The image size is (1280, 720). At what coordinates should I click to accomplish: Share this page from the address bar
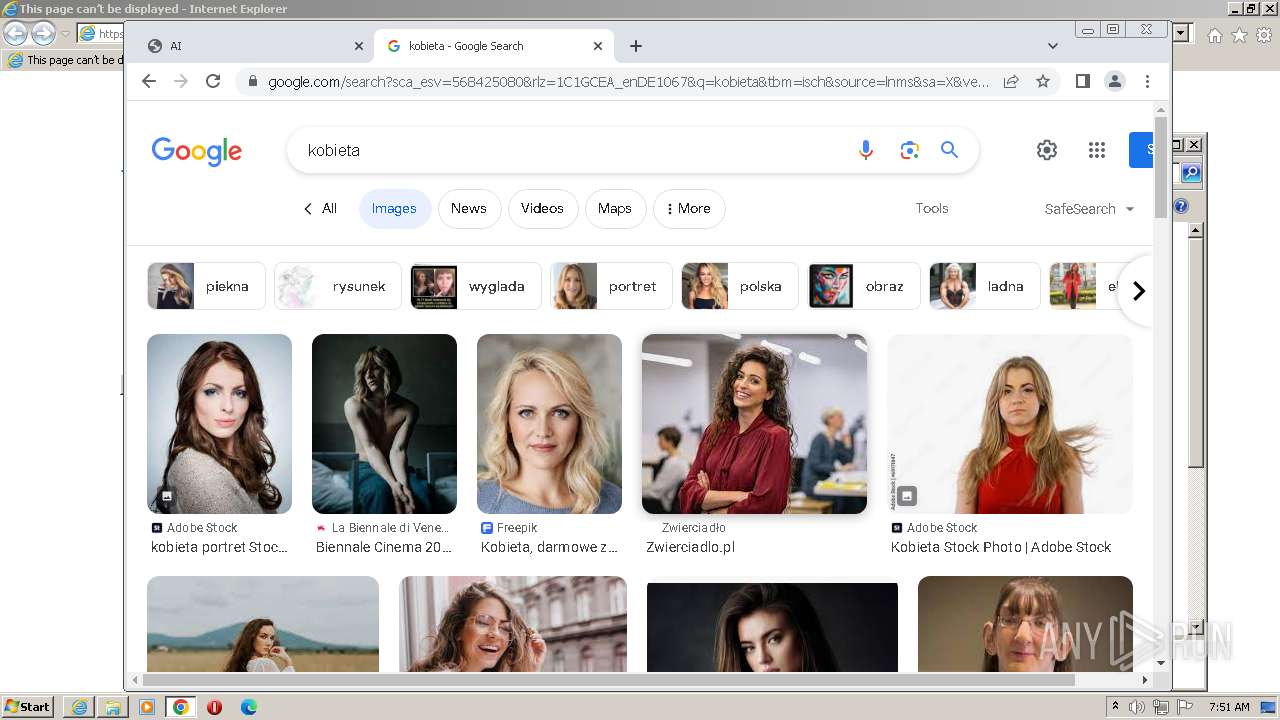click(x=1011, y=81)
